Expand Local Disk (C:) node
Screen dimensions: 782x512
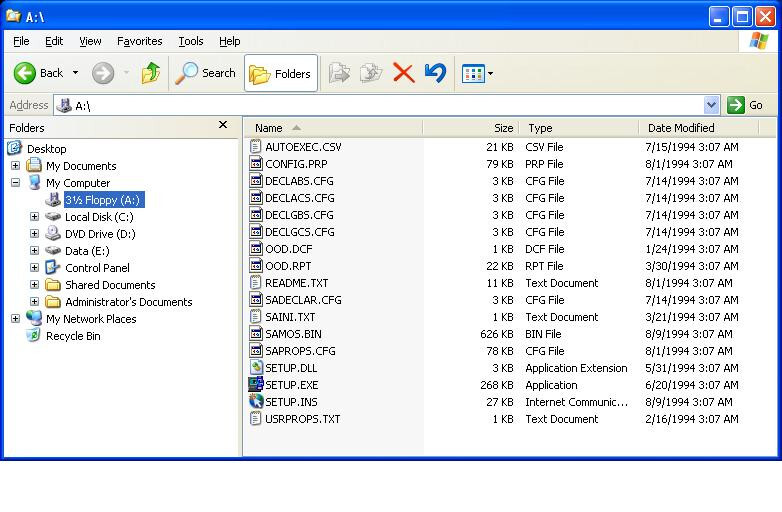[34, 216]
